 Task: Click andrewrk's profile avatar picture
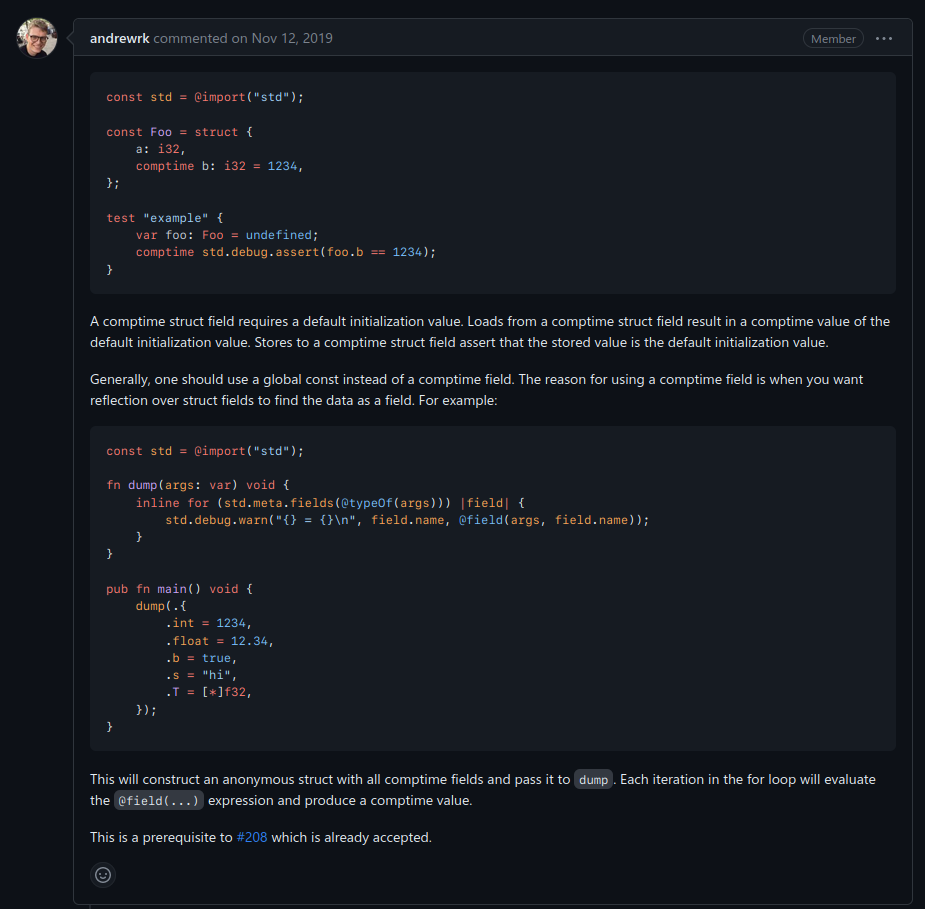click(x=37, y=38)
